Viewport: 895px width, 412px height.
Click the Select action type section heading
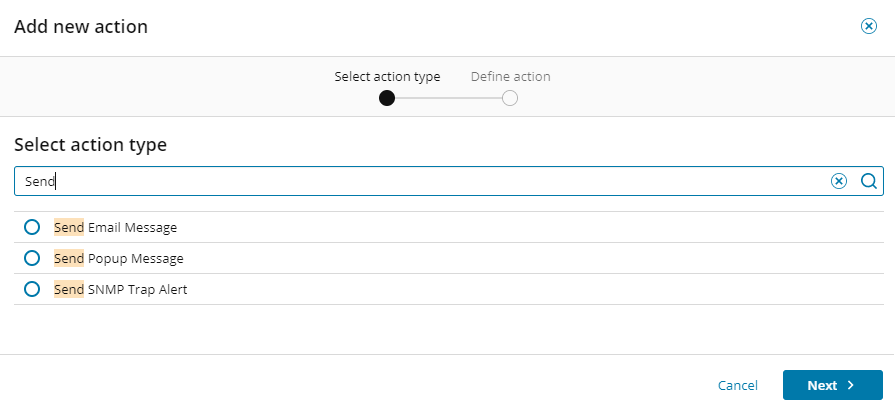coord(90,145)
